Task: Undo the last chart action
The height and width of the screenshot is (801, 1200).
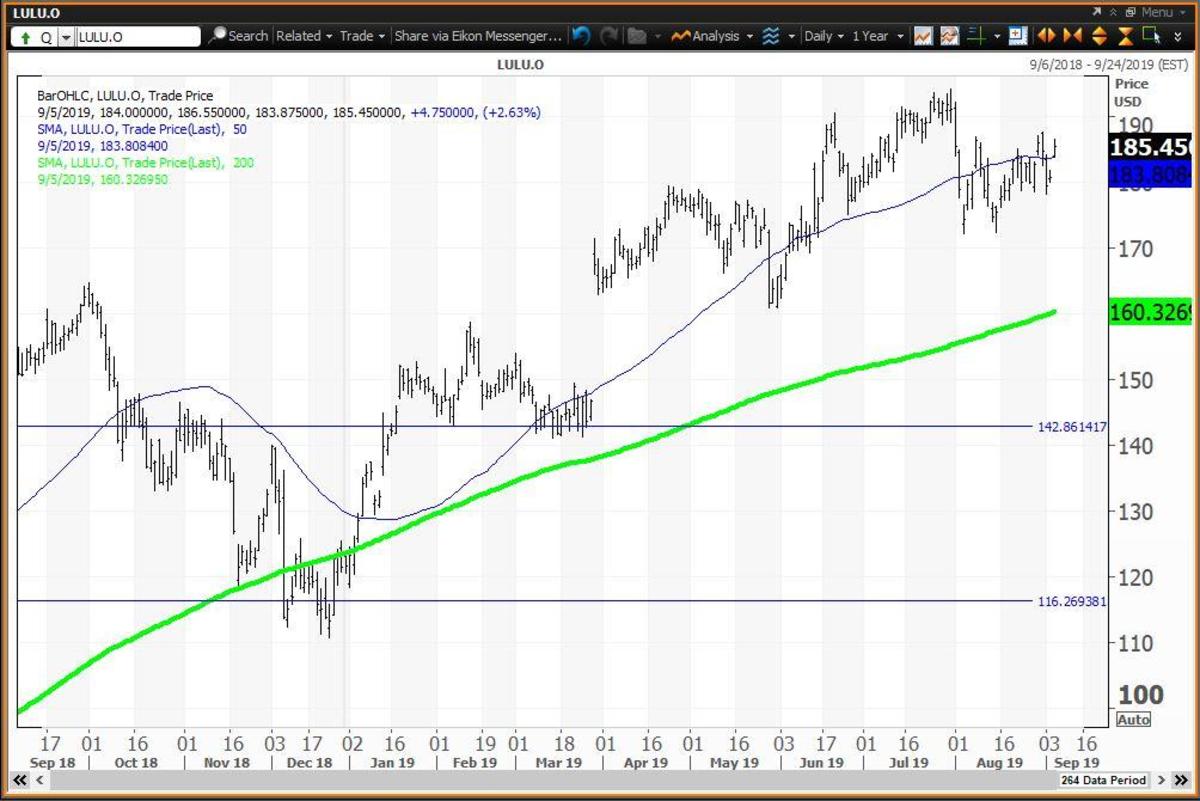Action: pyautogui.click(x=581, y=36)
